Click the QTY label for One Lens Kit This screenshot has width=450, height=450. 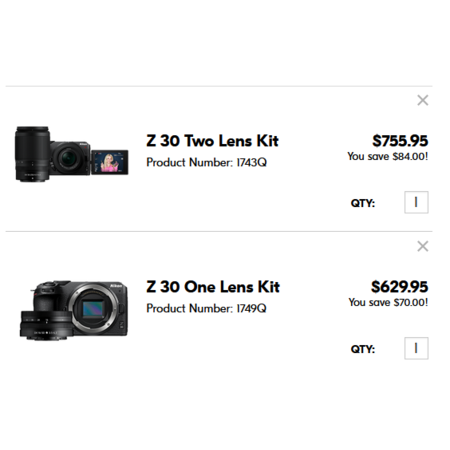[x=363, y=349]
